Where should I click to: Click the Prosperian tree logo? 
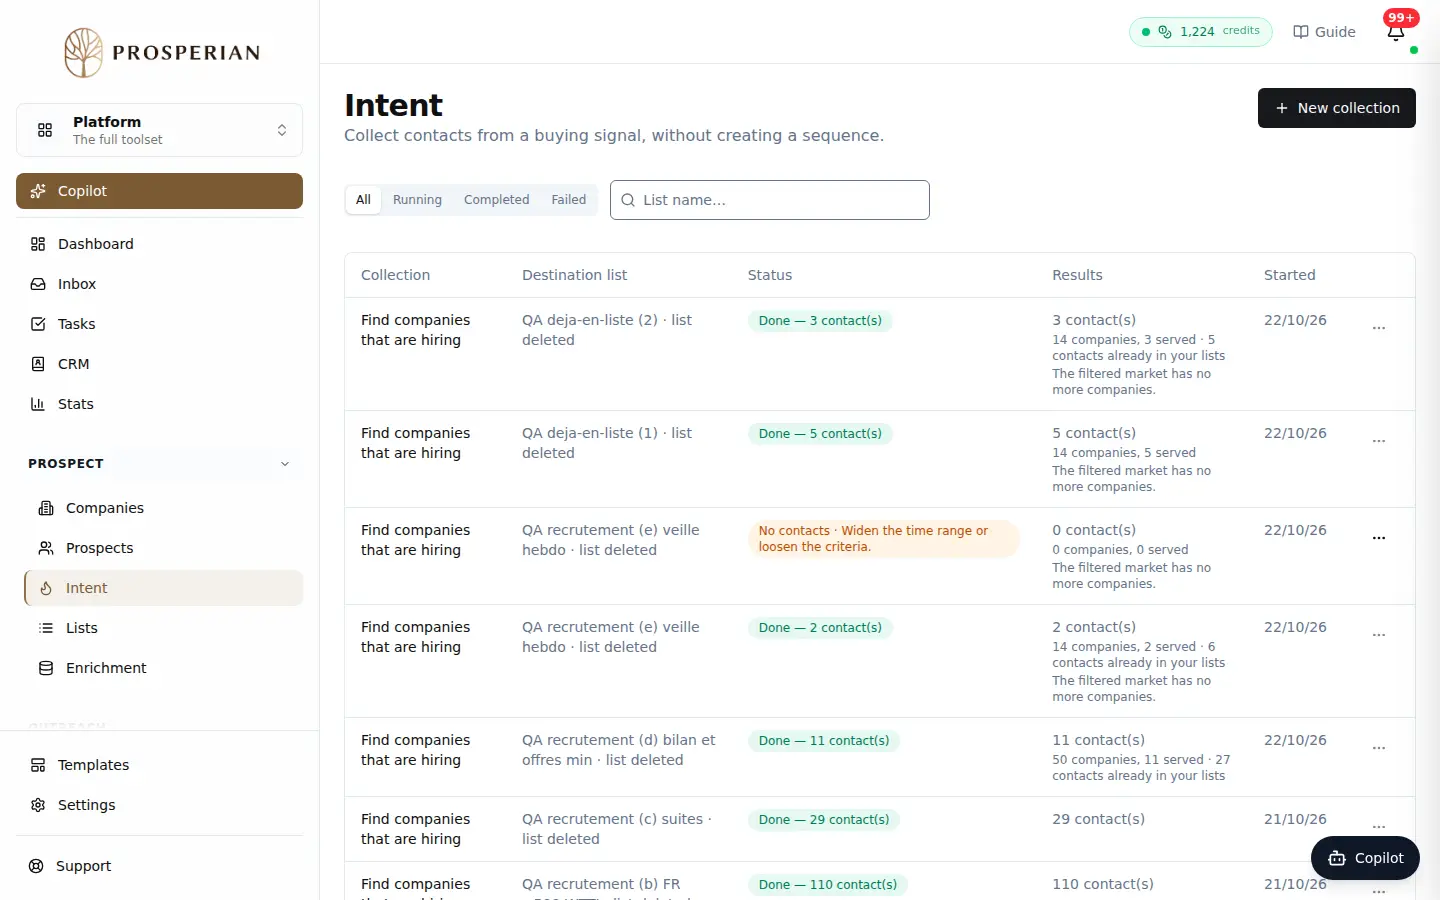click(x=84, y=52)
